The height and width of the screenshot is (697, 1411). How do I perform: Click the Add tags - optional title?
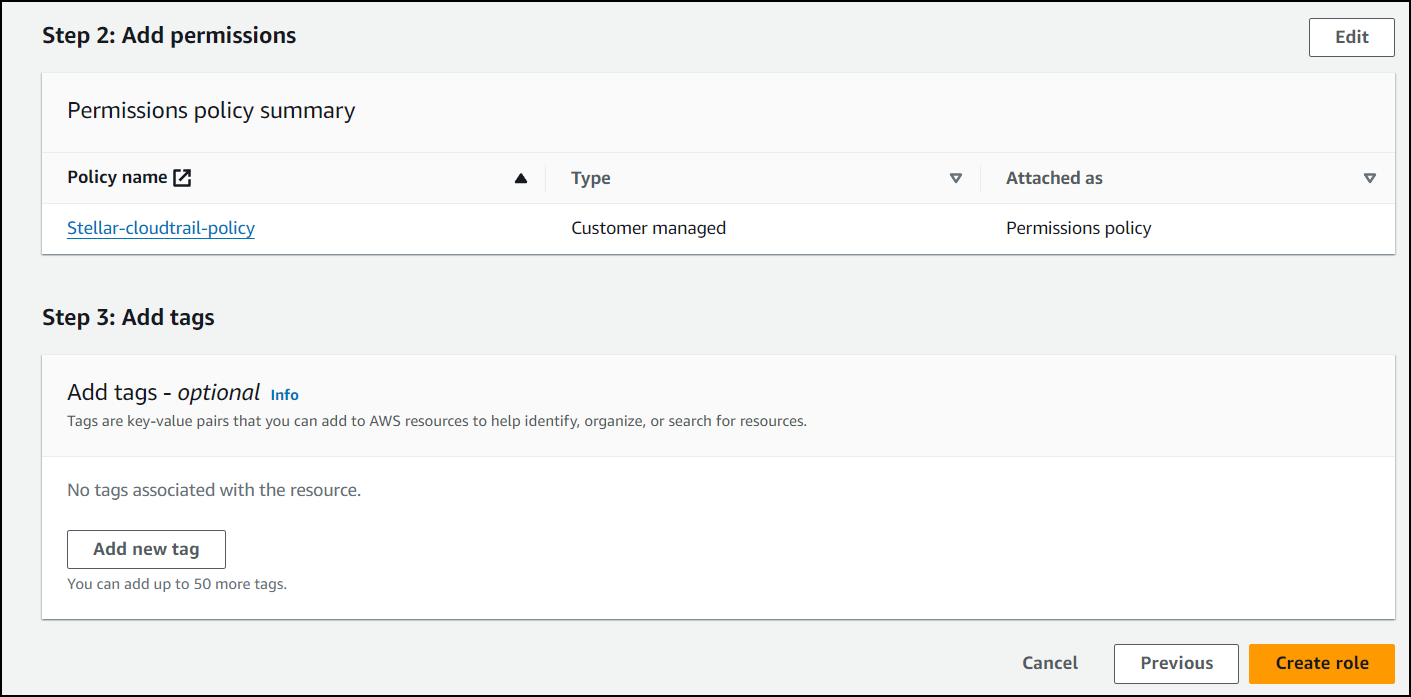pos(163,393)
